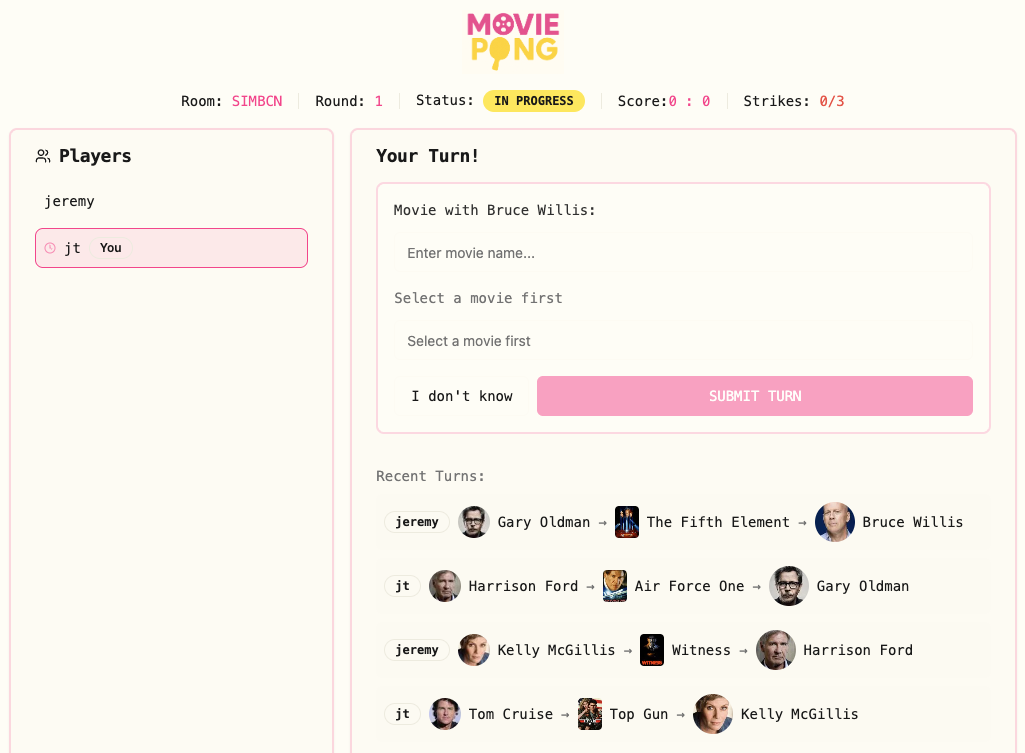Screen dimensions: 1025x753
Task: Click Tom Cruise's avatar photo
Action: [445, 714]
